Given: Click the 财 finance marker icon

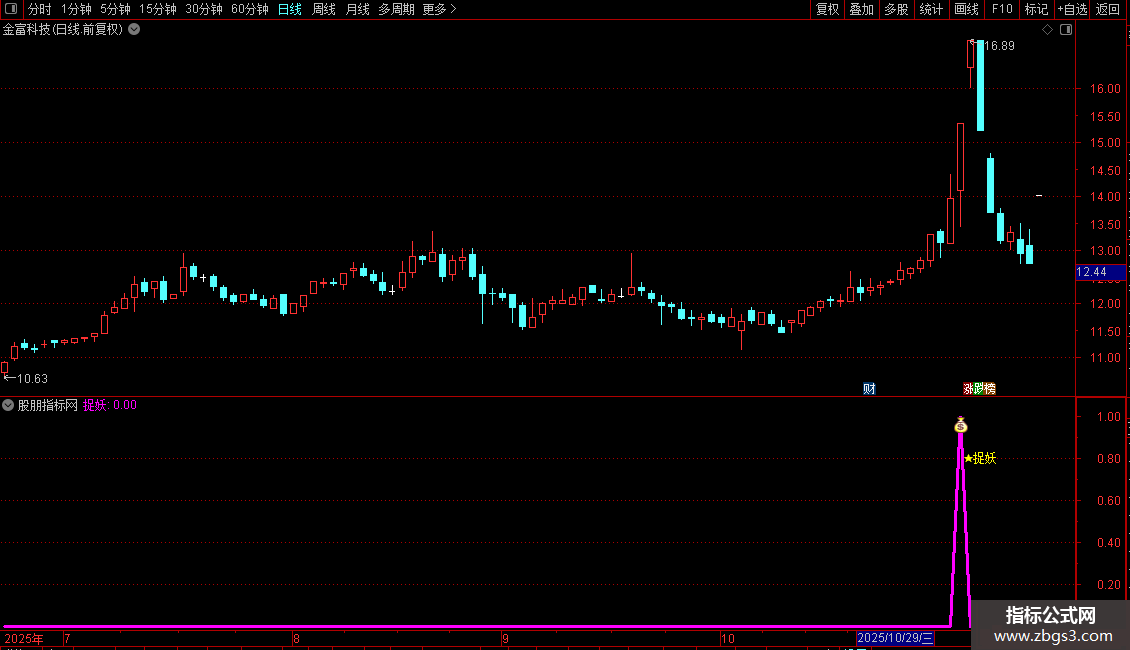Looking at the screenshot, I should click(x=869, y=389).
